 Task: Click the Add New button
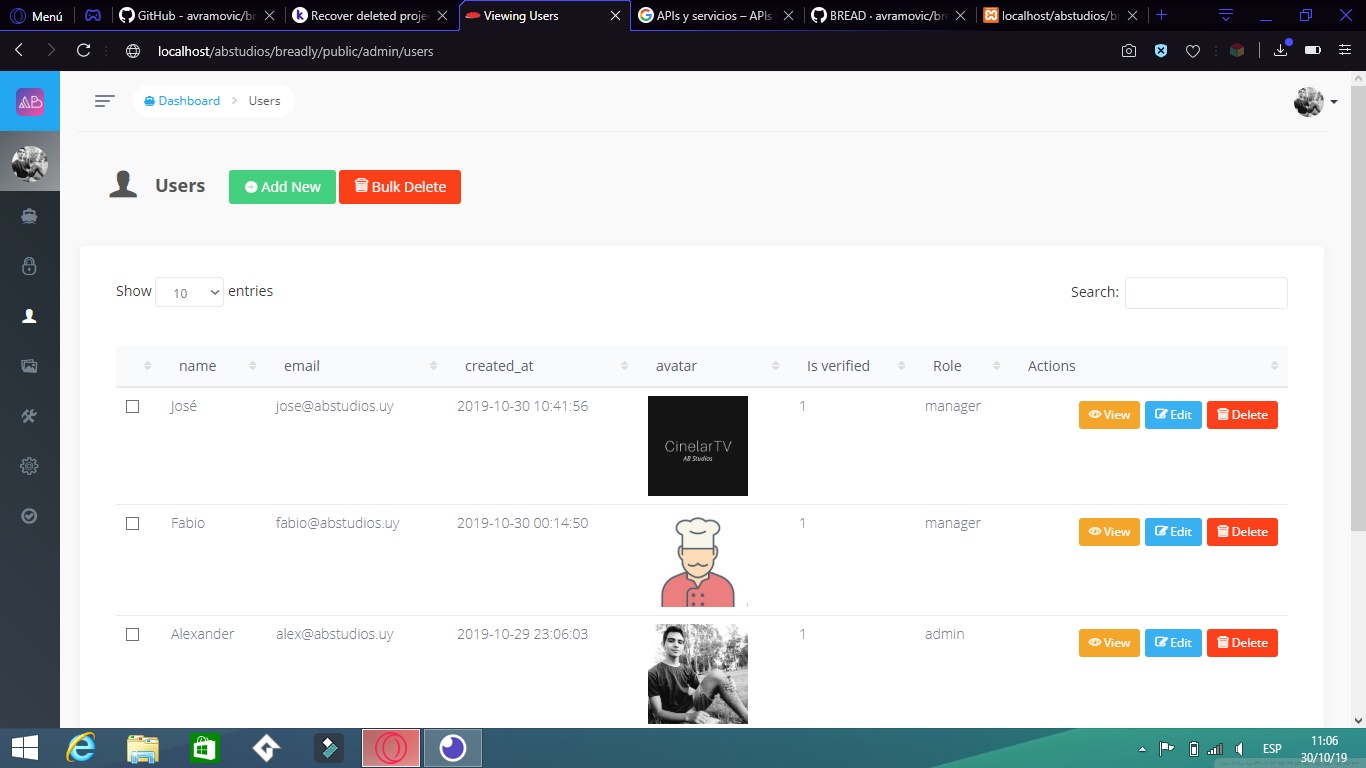(282, 187)
